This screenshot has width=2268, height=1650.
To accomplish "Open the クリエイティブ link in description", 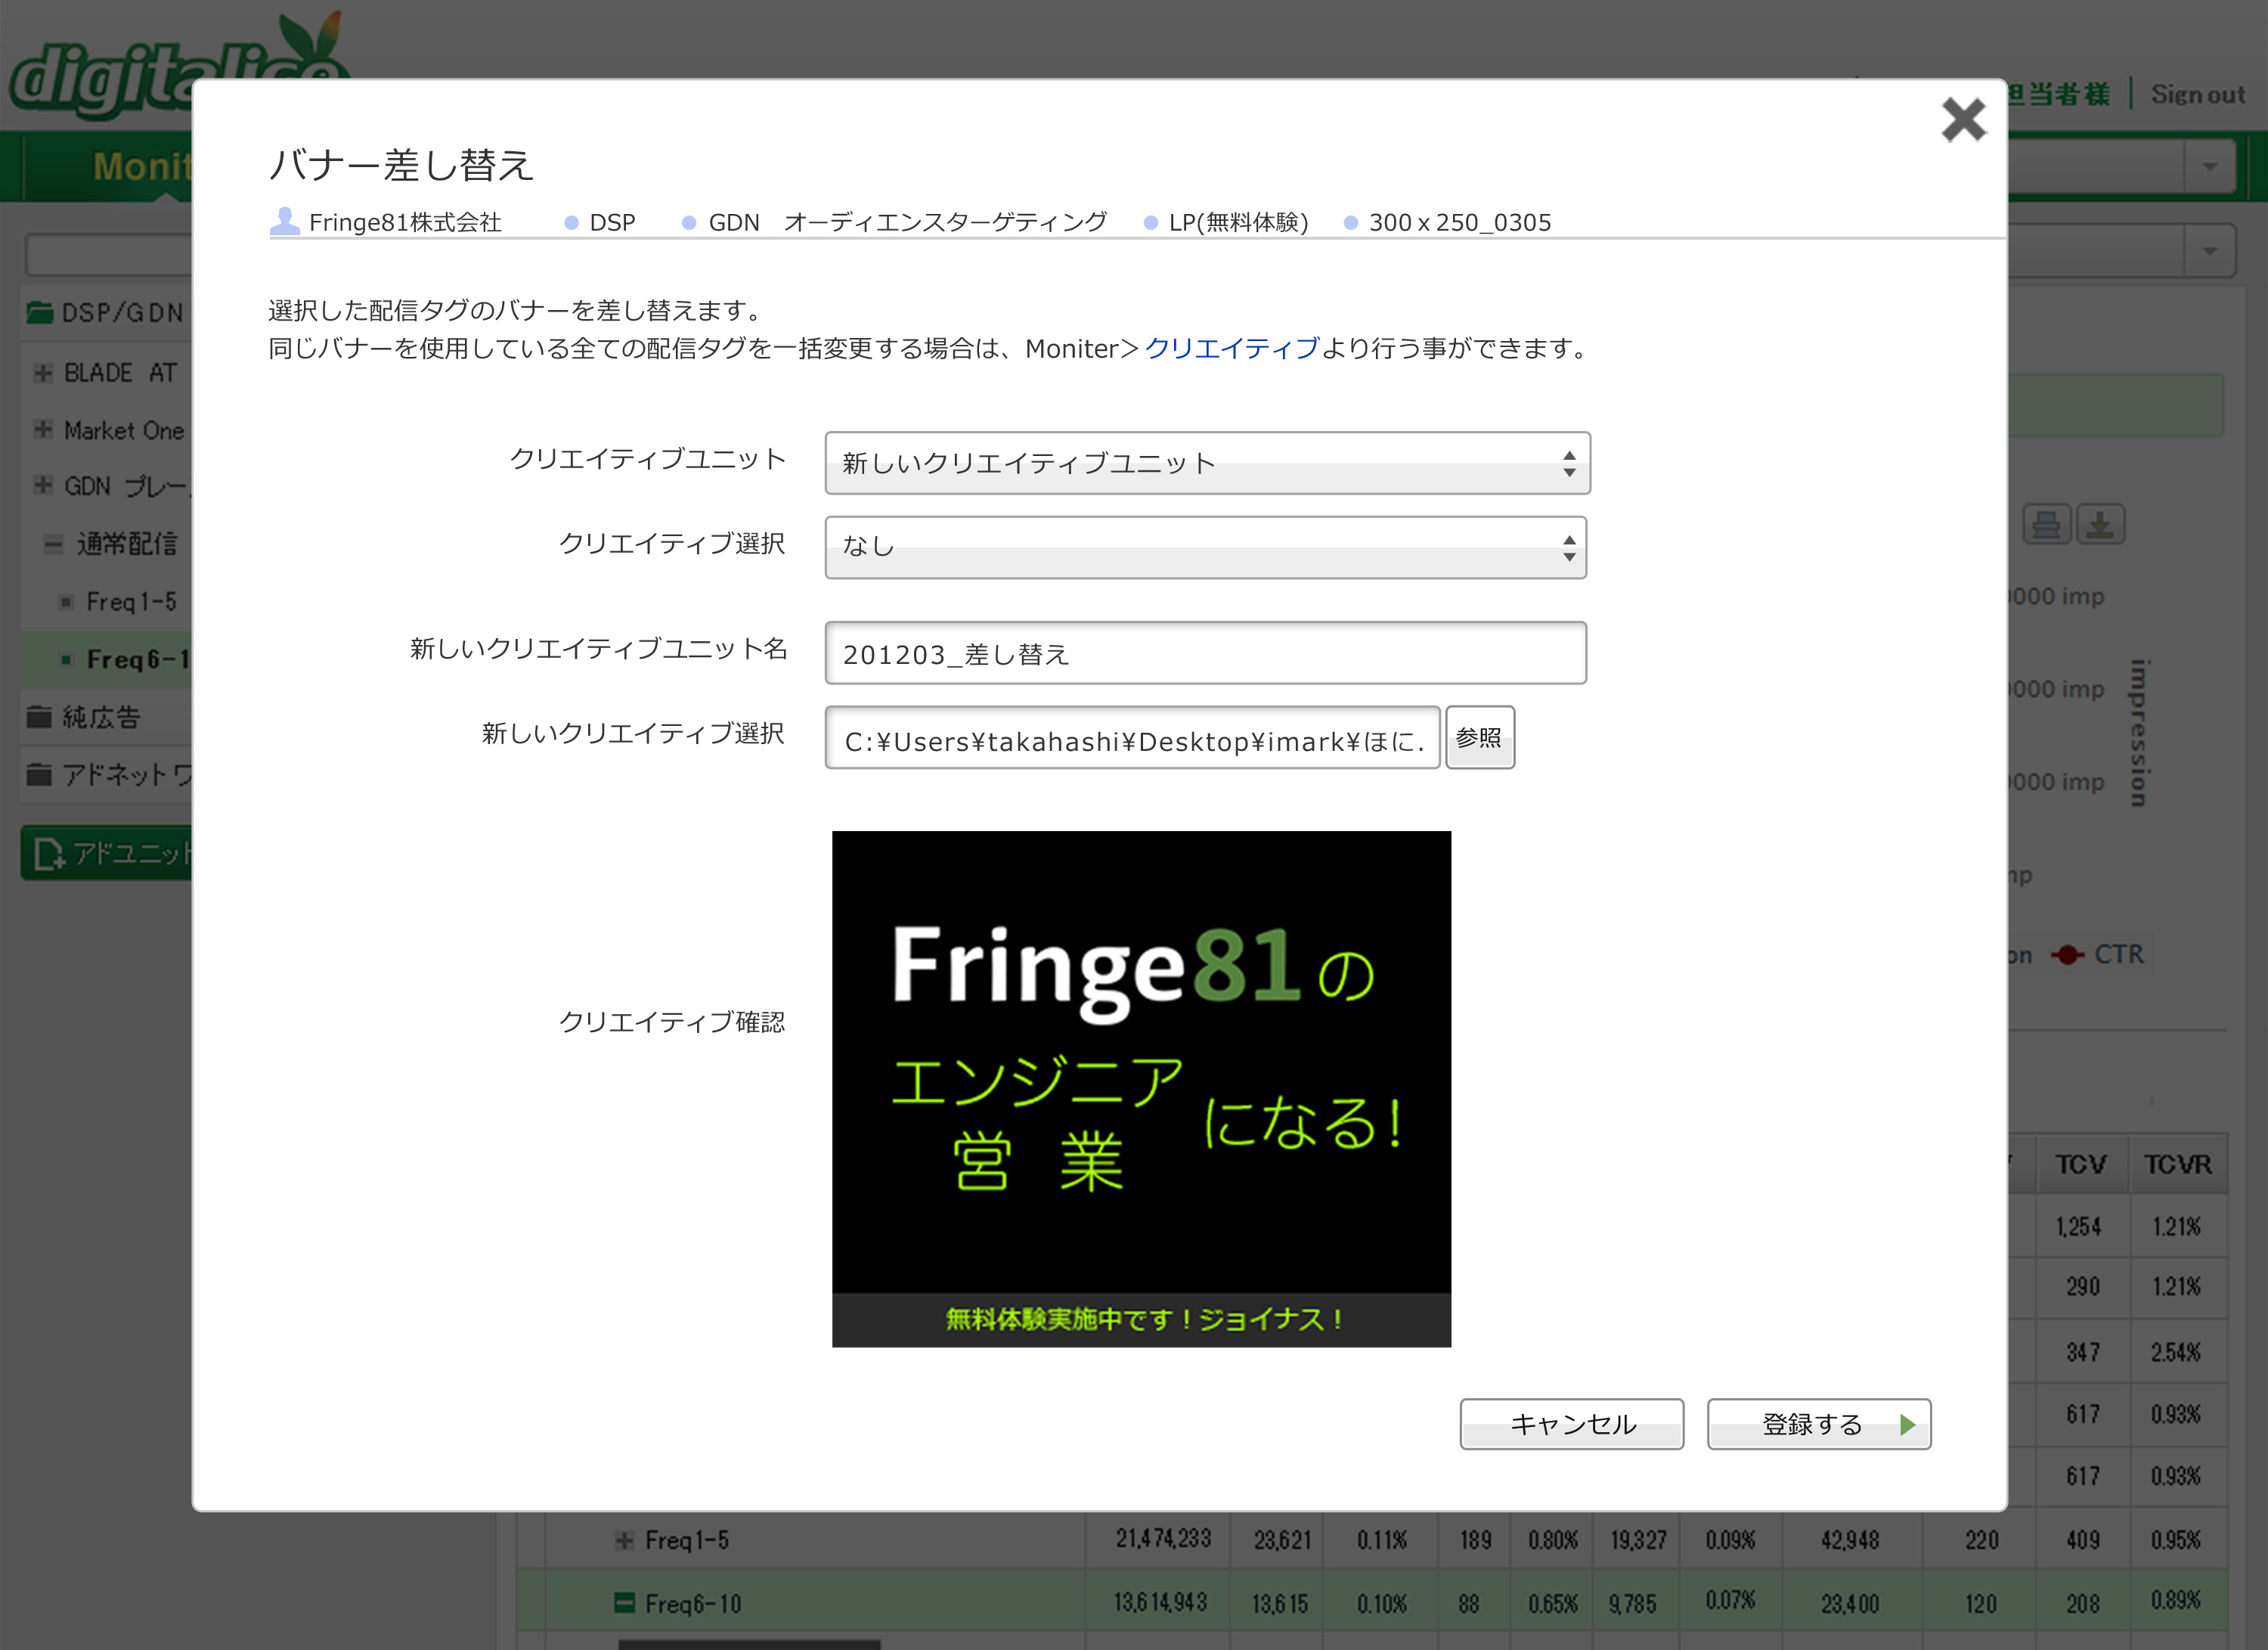I will (1231, 348).
